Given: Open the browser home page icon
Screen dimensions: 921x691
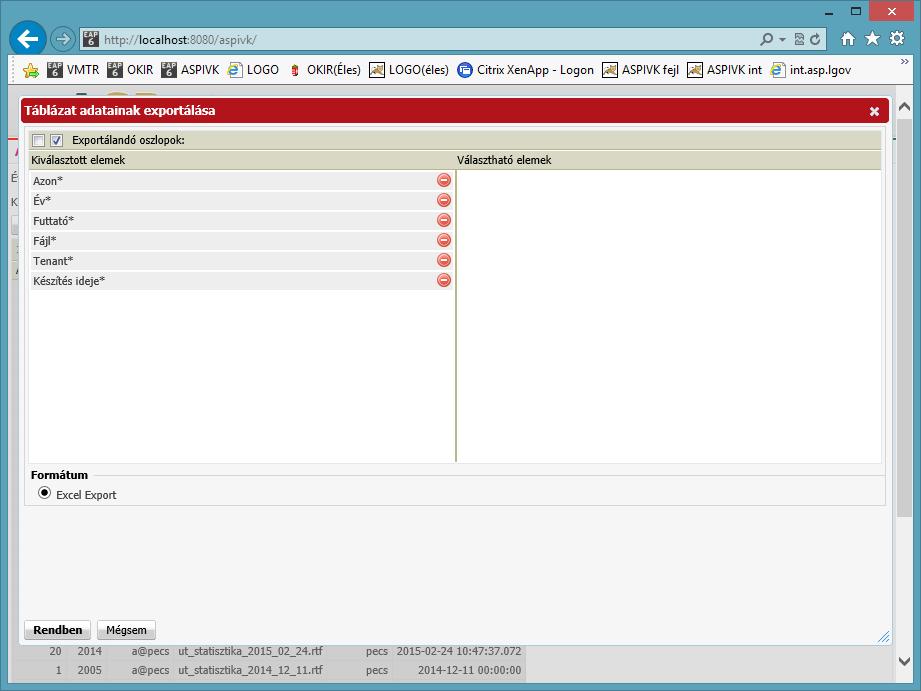Looking at the screenshot, I should point(848,39).
